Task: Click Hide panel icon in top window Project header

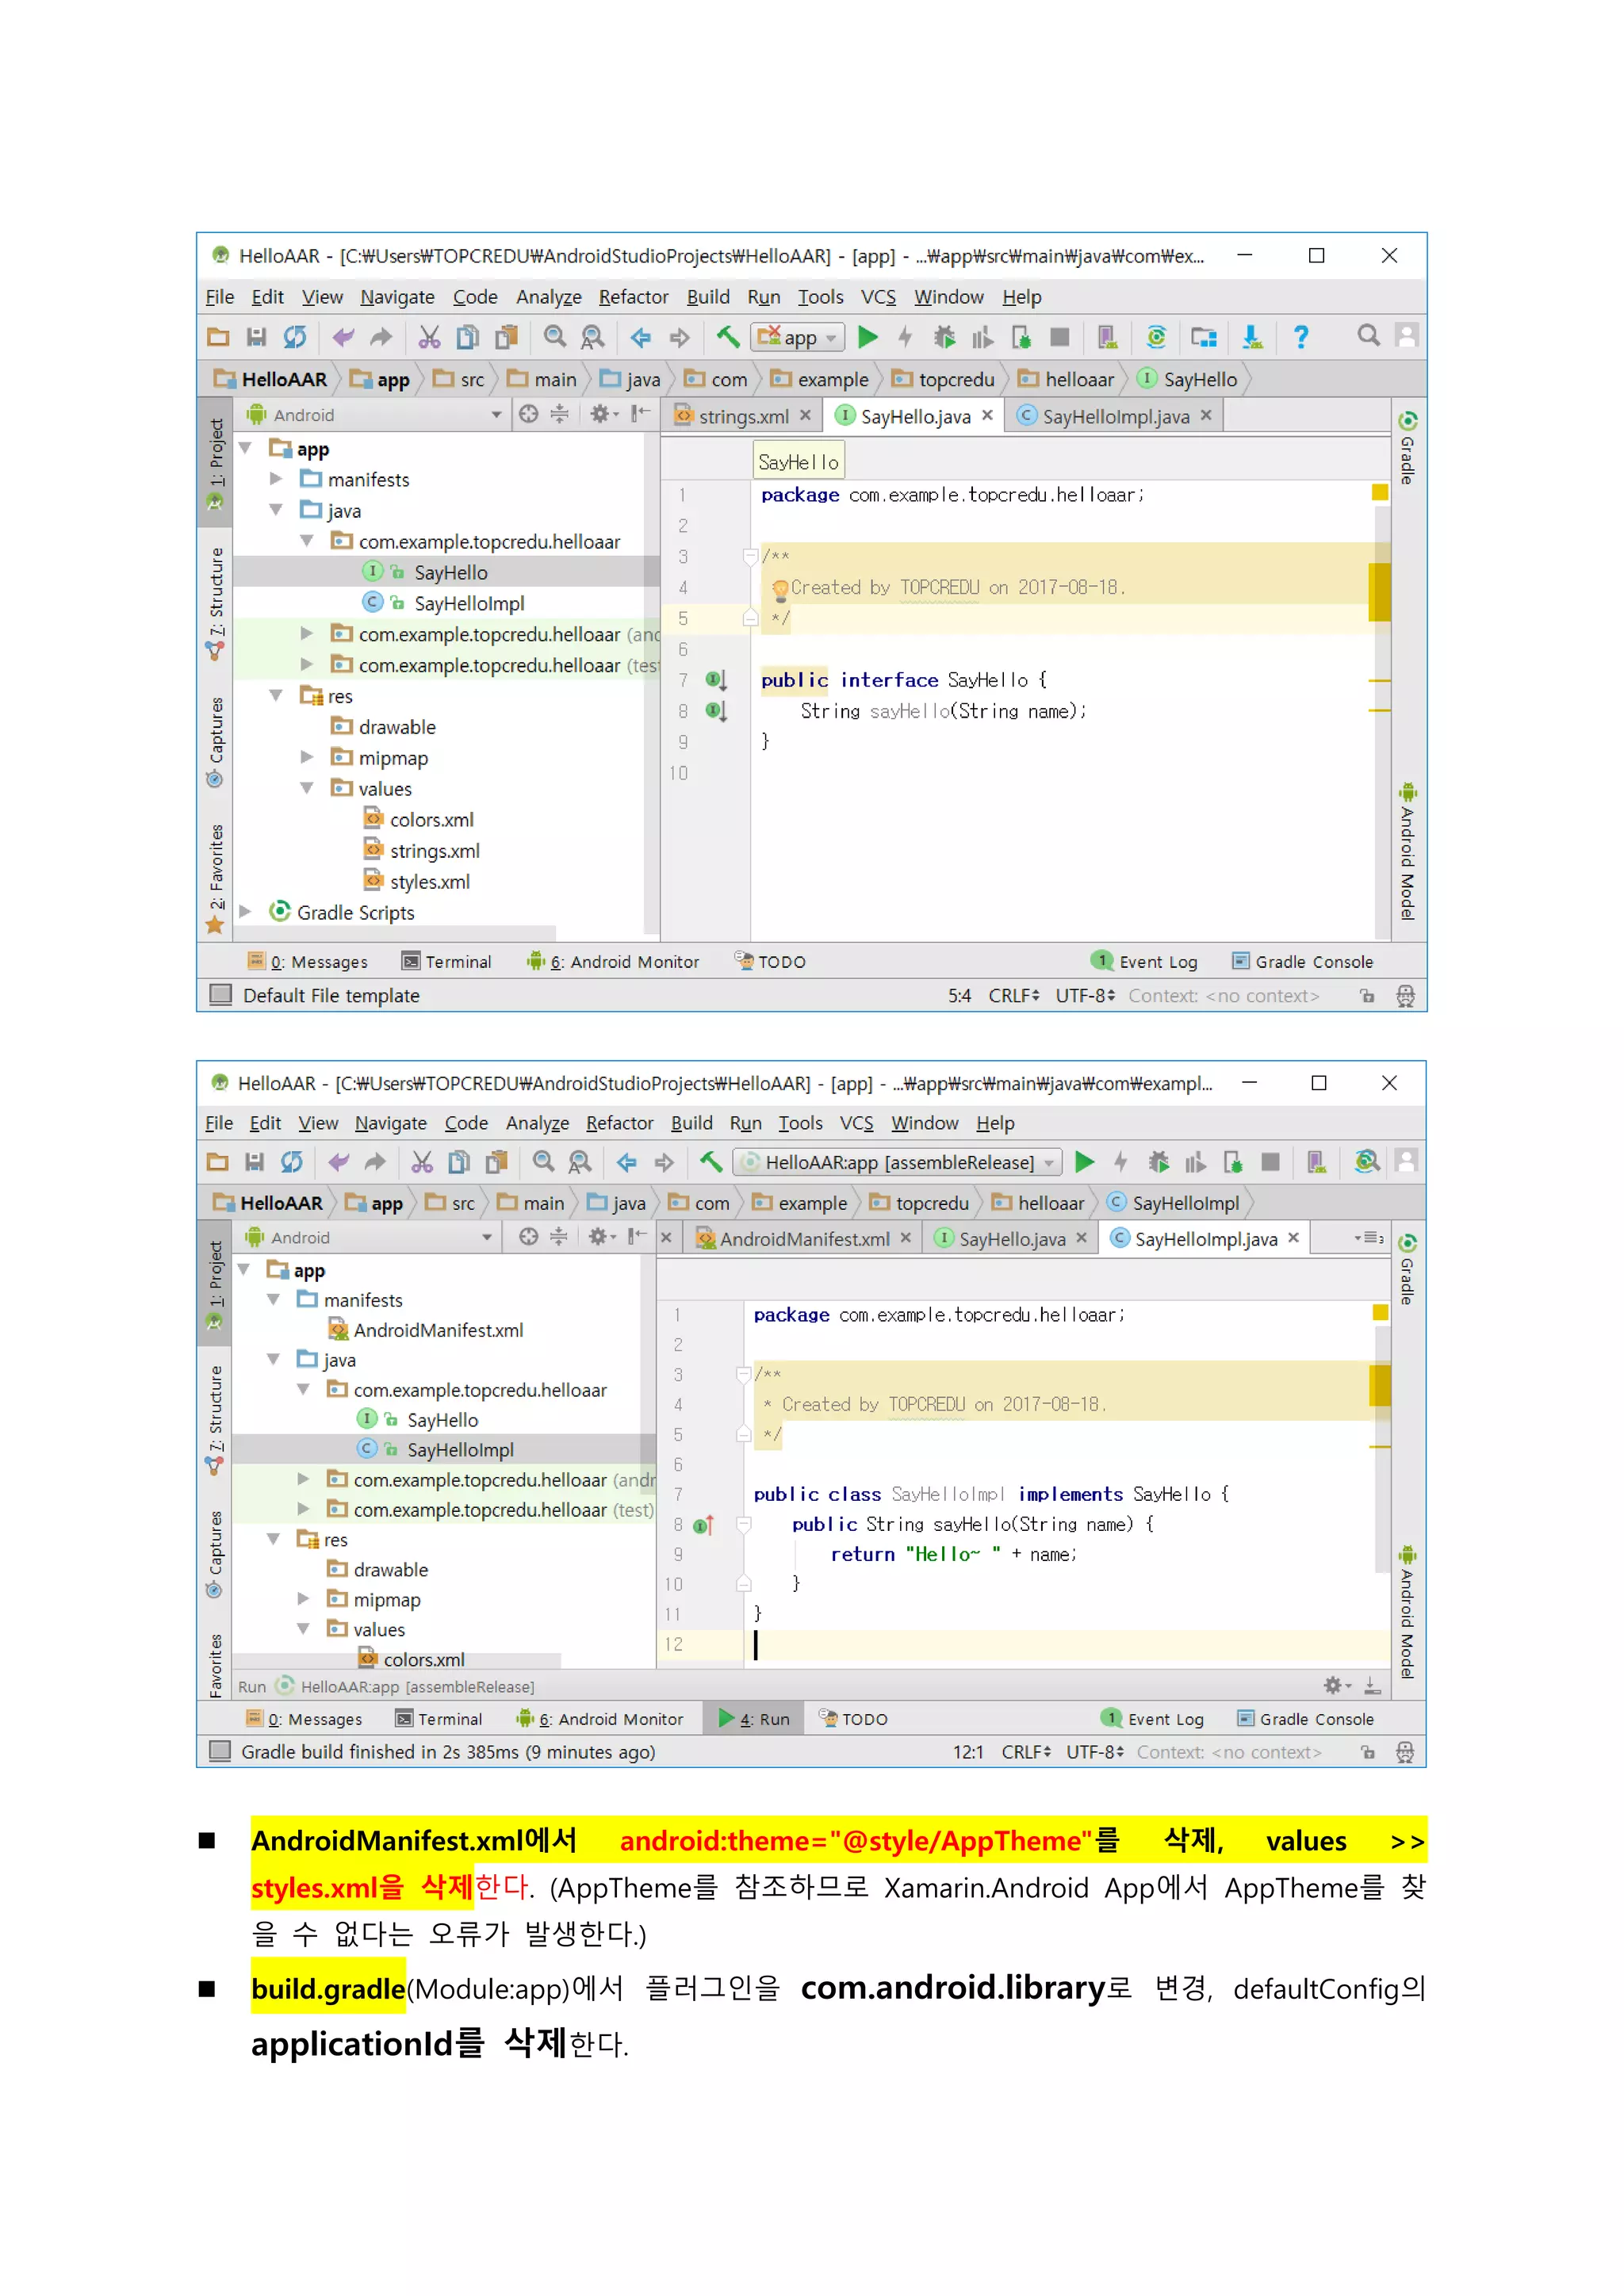Action: (x=641, y=414)
